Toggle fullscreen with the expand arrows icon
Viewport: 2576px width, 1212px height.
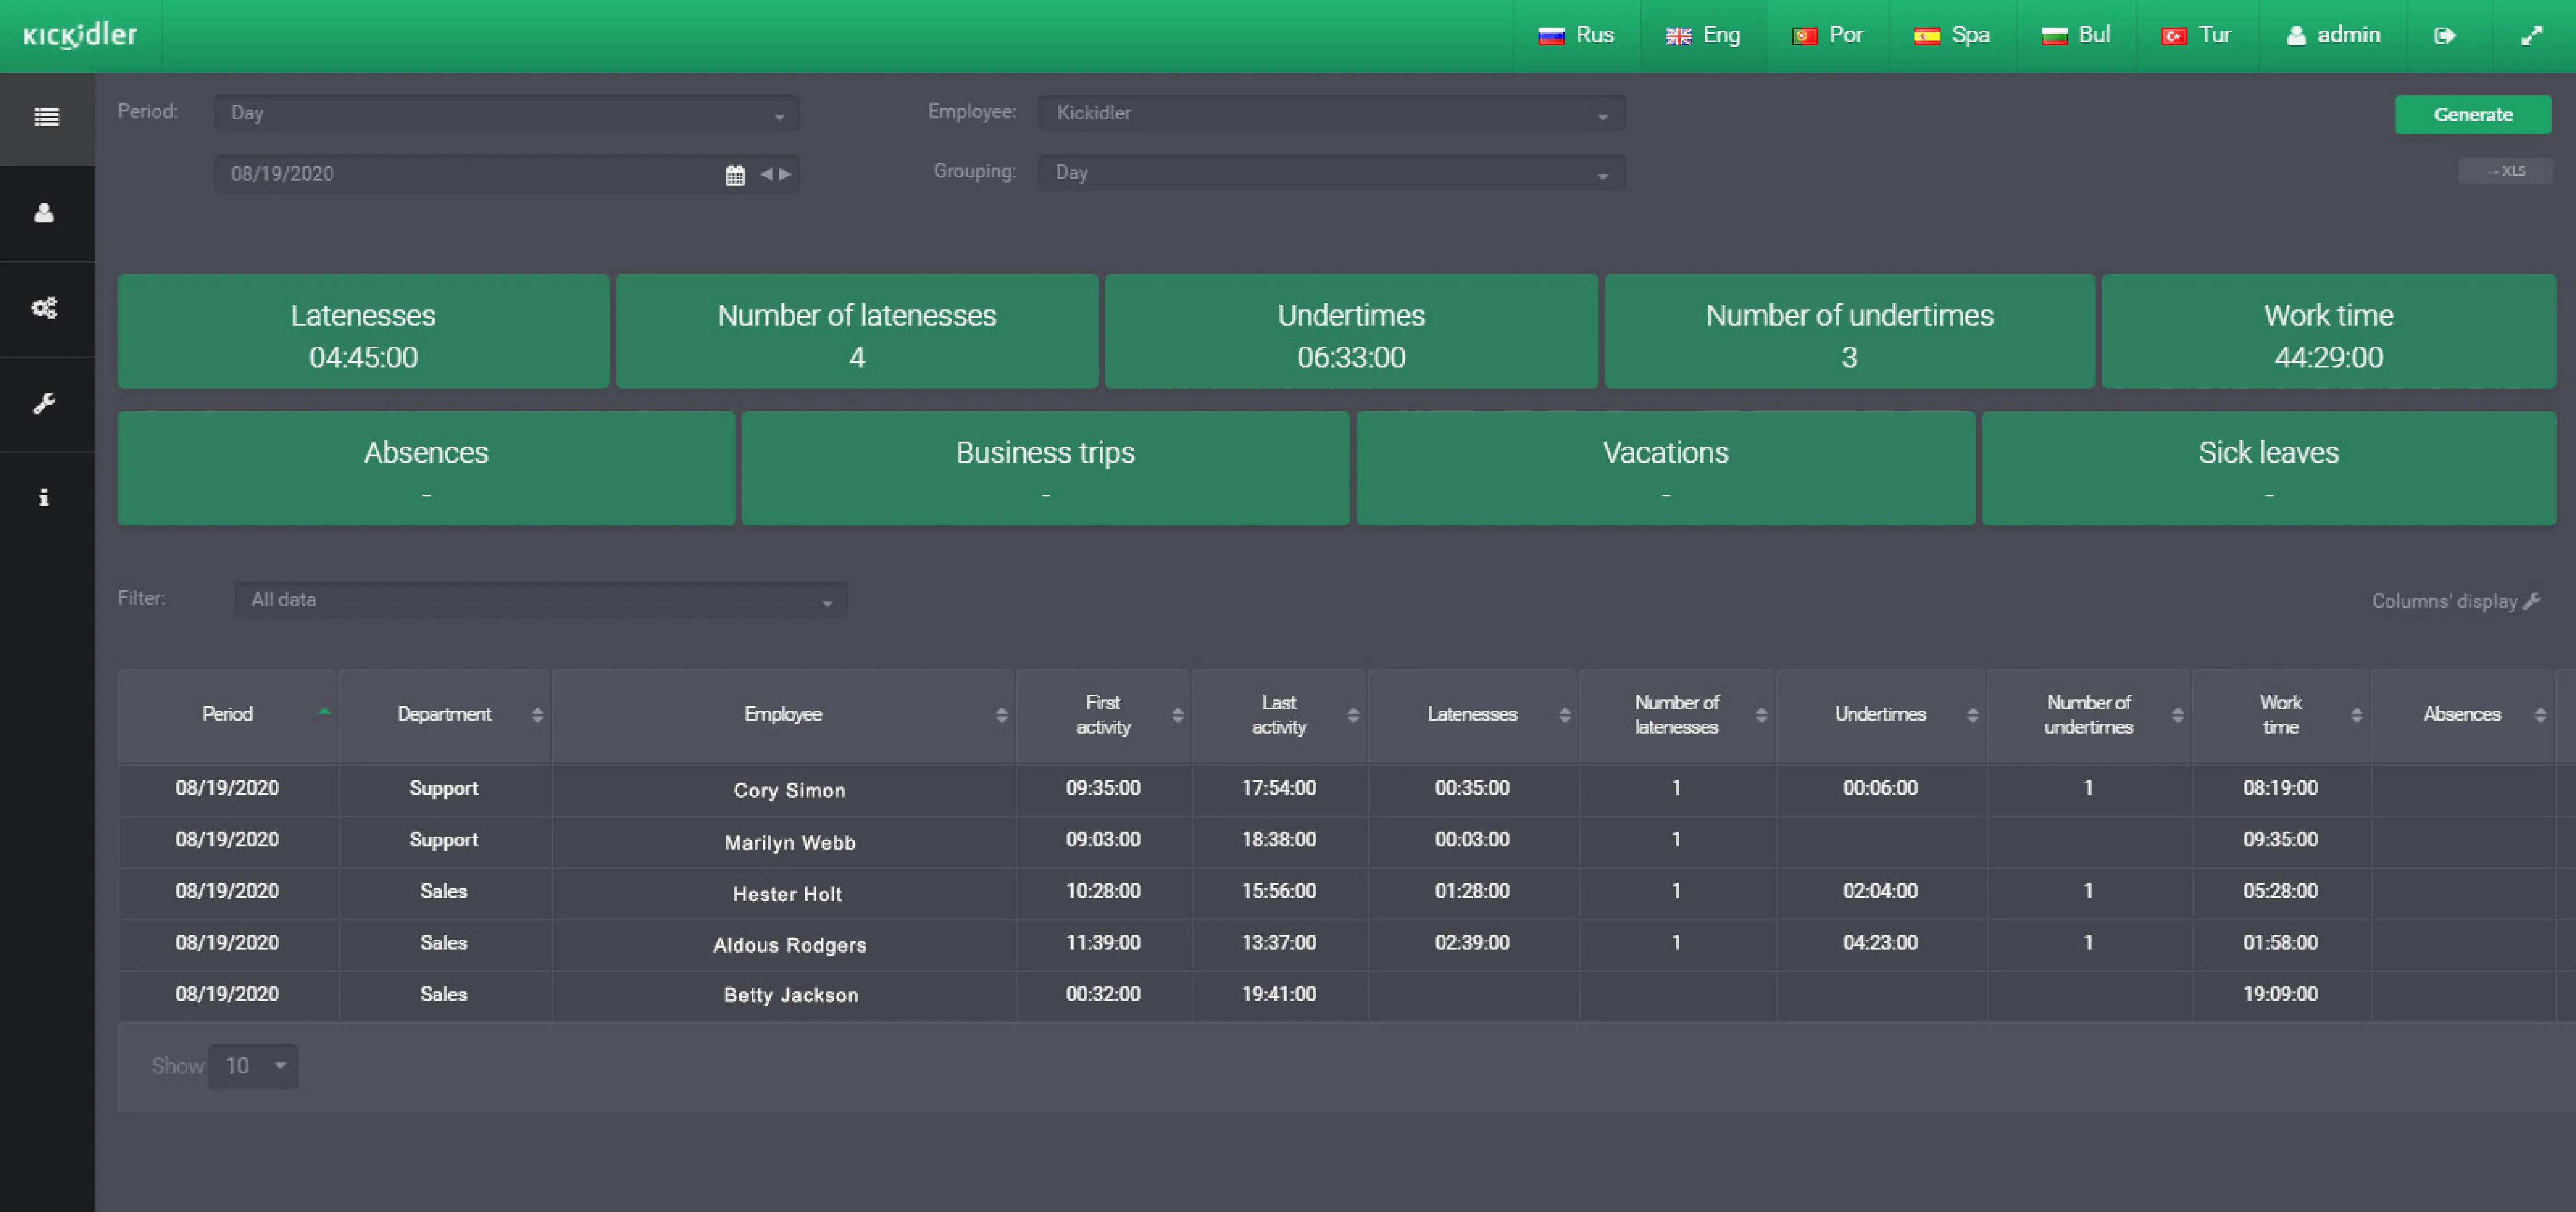tap(2531, 36)
